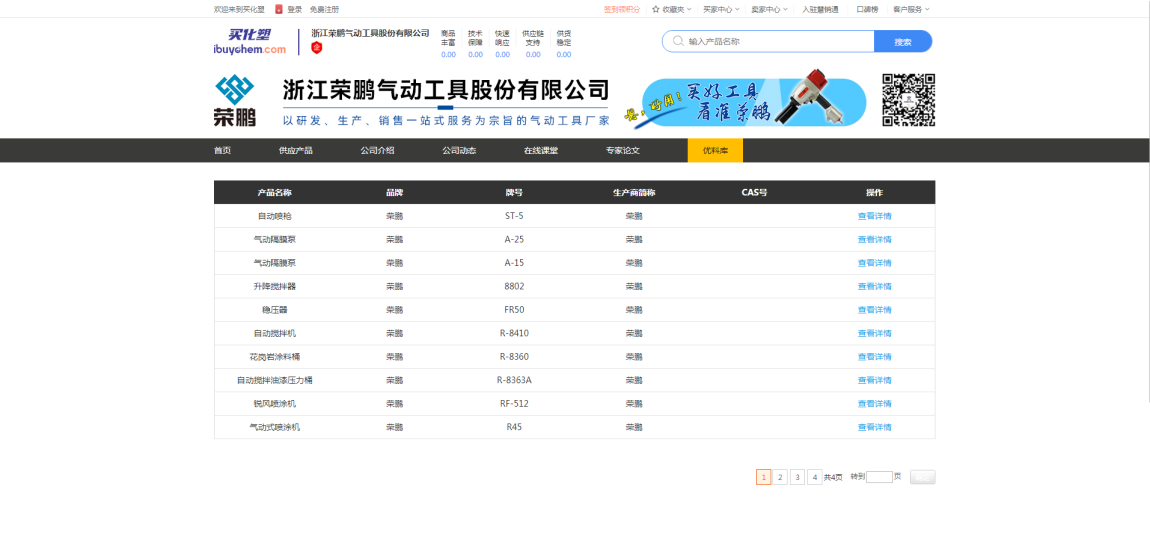Go to pagination page 1
This screenshot has width=1150, height=542.
click(x=763, y=477)
